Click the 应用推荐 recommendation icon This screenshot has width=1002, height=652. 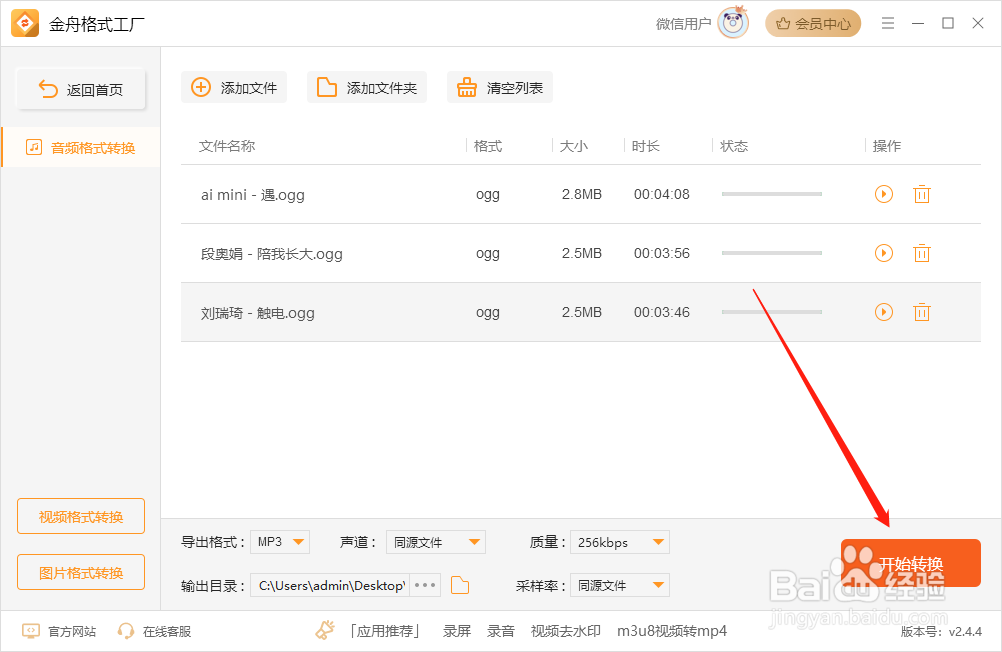[324, 631]
